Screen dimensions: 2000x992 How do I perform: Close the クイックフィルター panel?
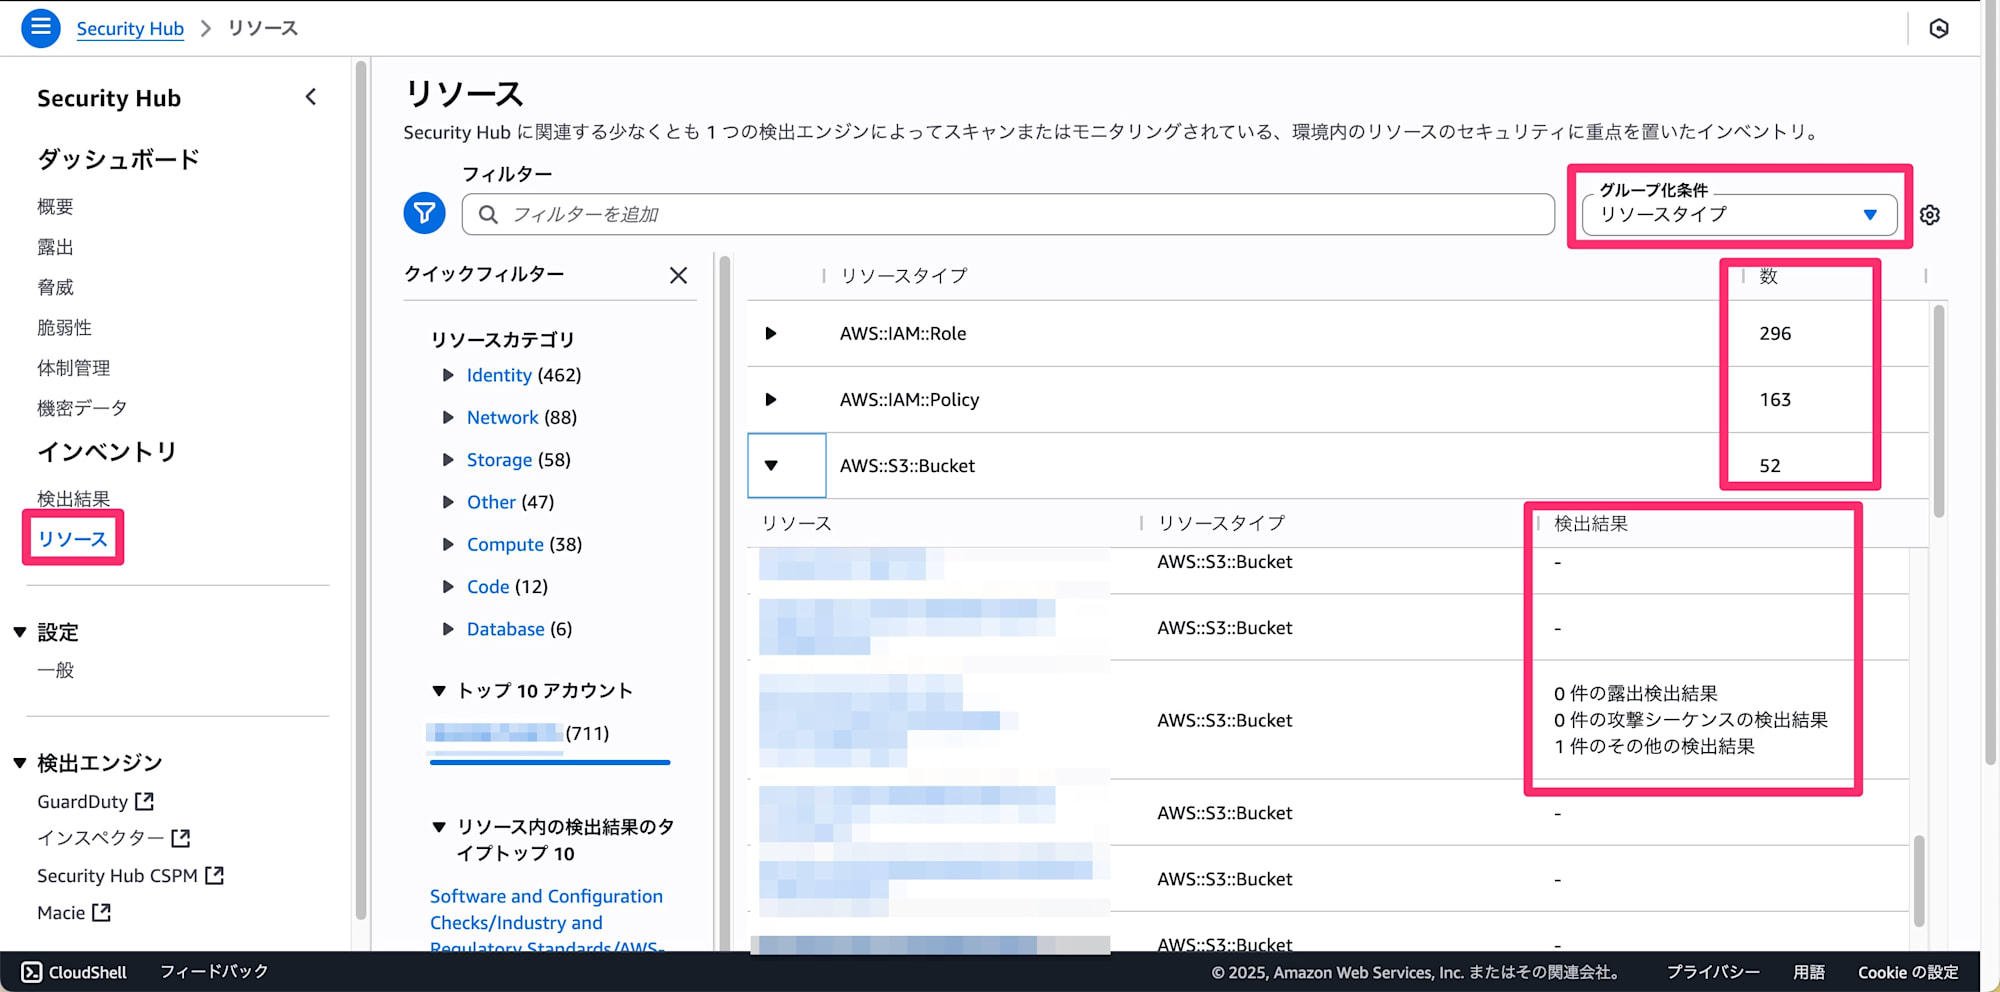click(678, 275)
